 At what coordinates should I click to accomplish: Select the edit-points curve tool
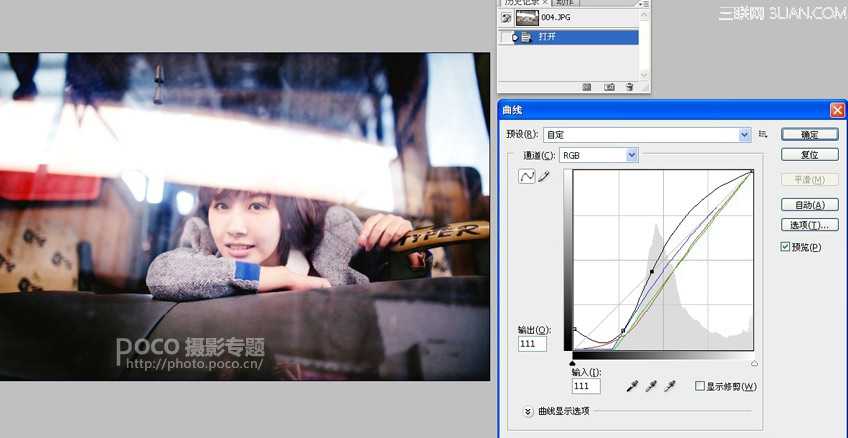point(526,176)
